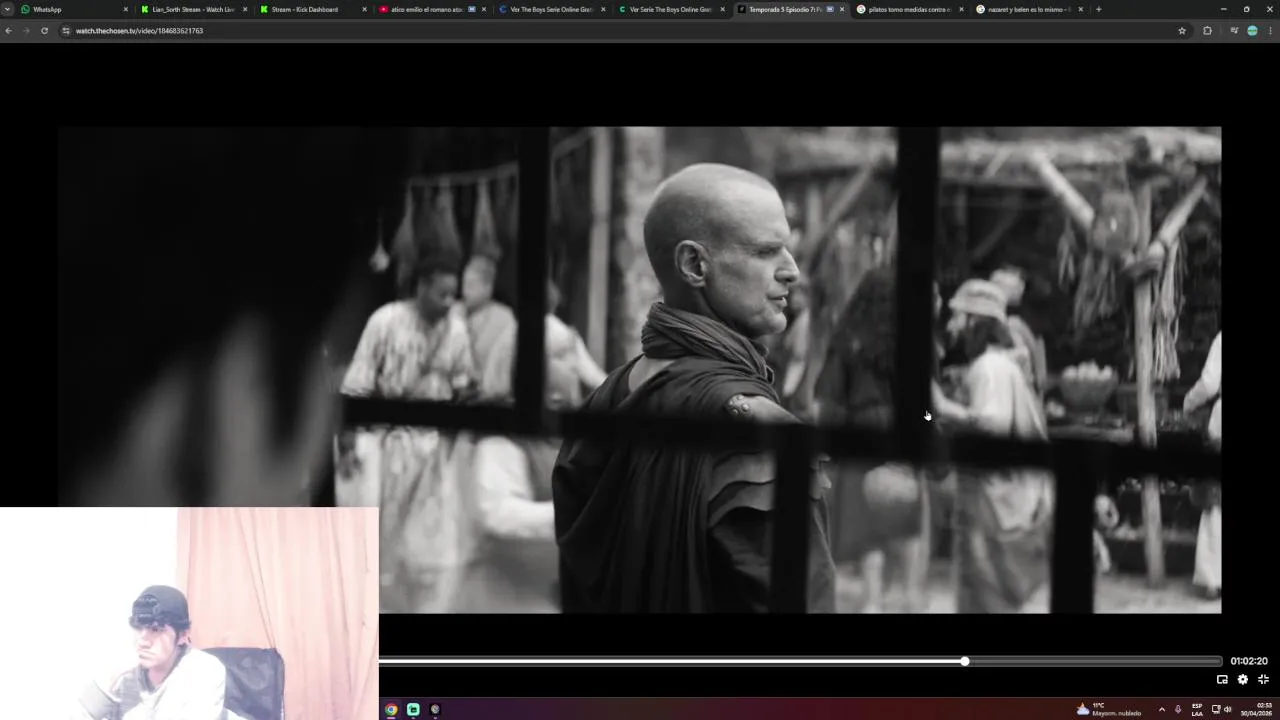Open the 'nazaret y belen es lo mismo' tab

[x=1027, y=9]
